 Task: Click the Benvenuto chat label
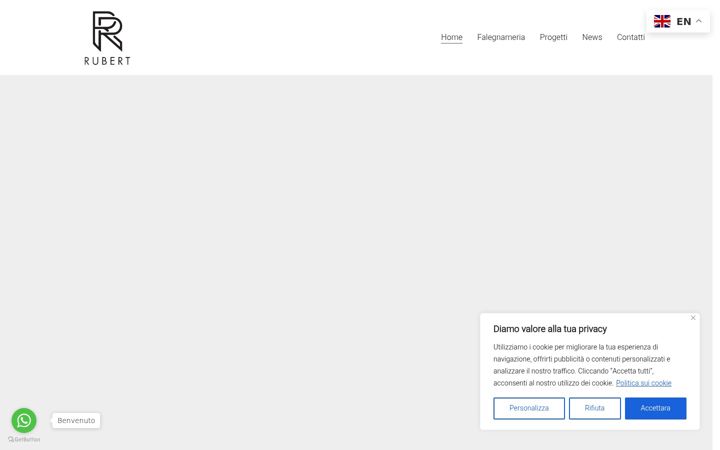76,421
